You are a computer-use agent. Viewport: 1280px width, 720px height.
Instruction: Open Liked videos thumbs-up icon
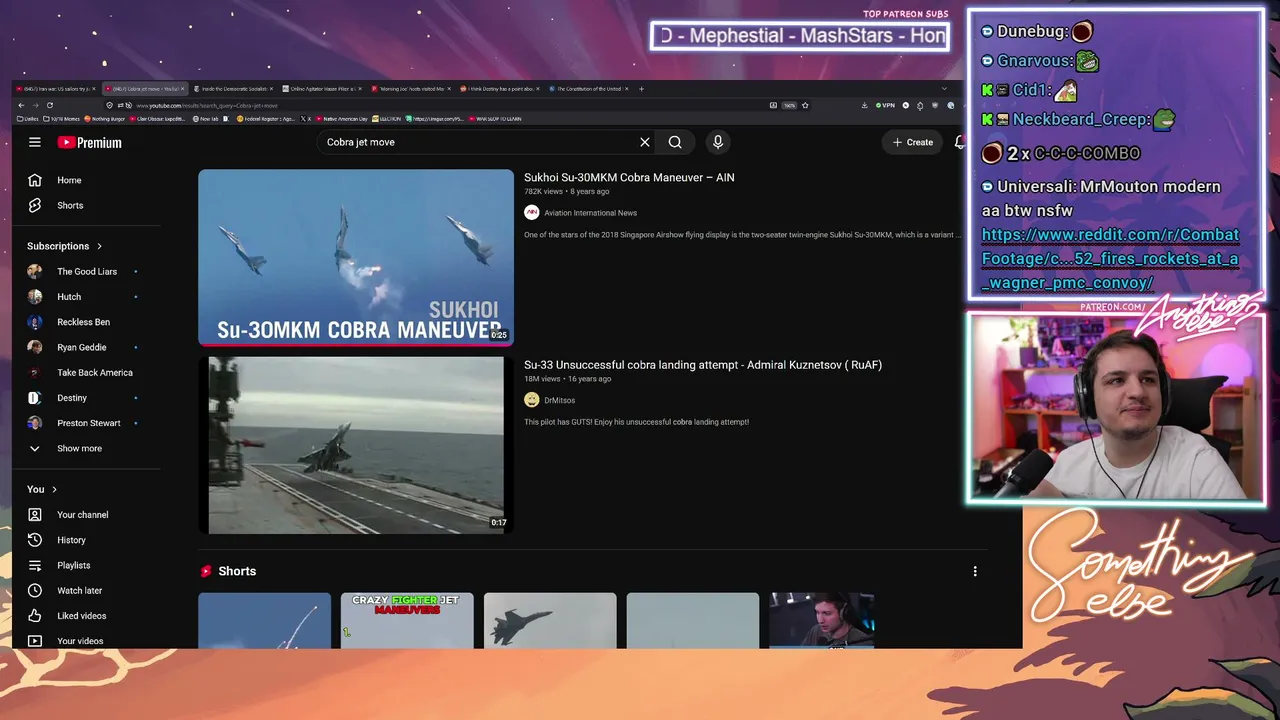click(x=35, y=616)
